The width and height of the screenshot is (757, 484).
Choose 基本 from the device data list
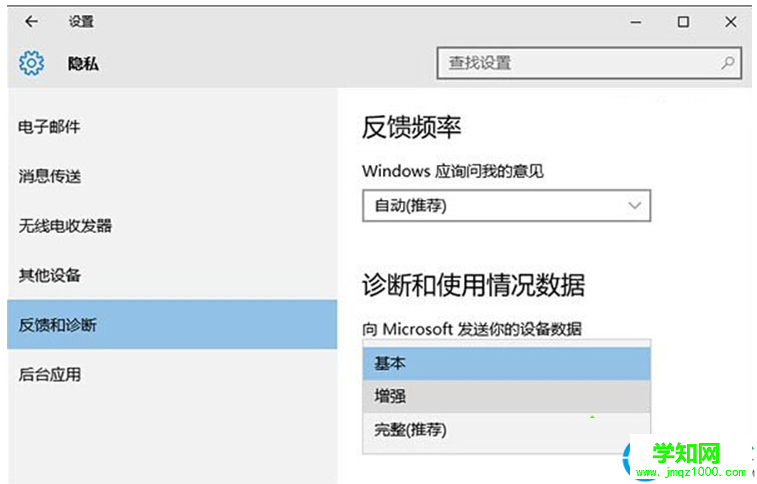point(505,363)
